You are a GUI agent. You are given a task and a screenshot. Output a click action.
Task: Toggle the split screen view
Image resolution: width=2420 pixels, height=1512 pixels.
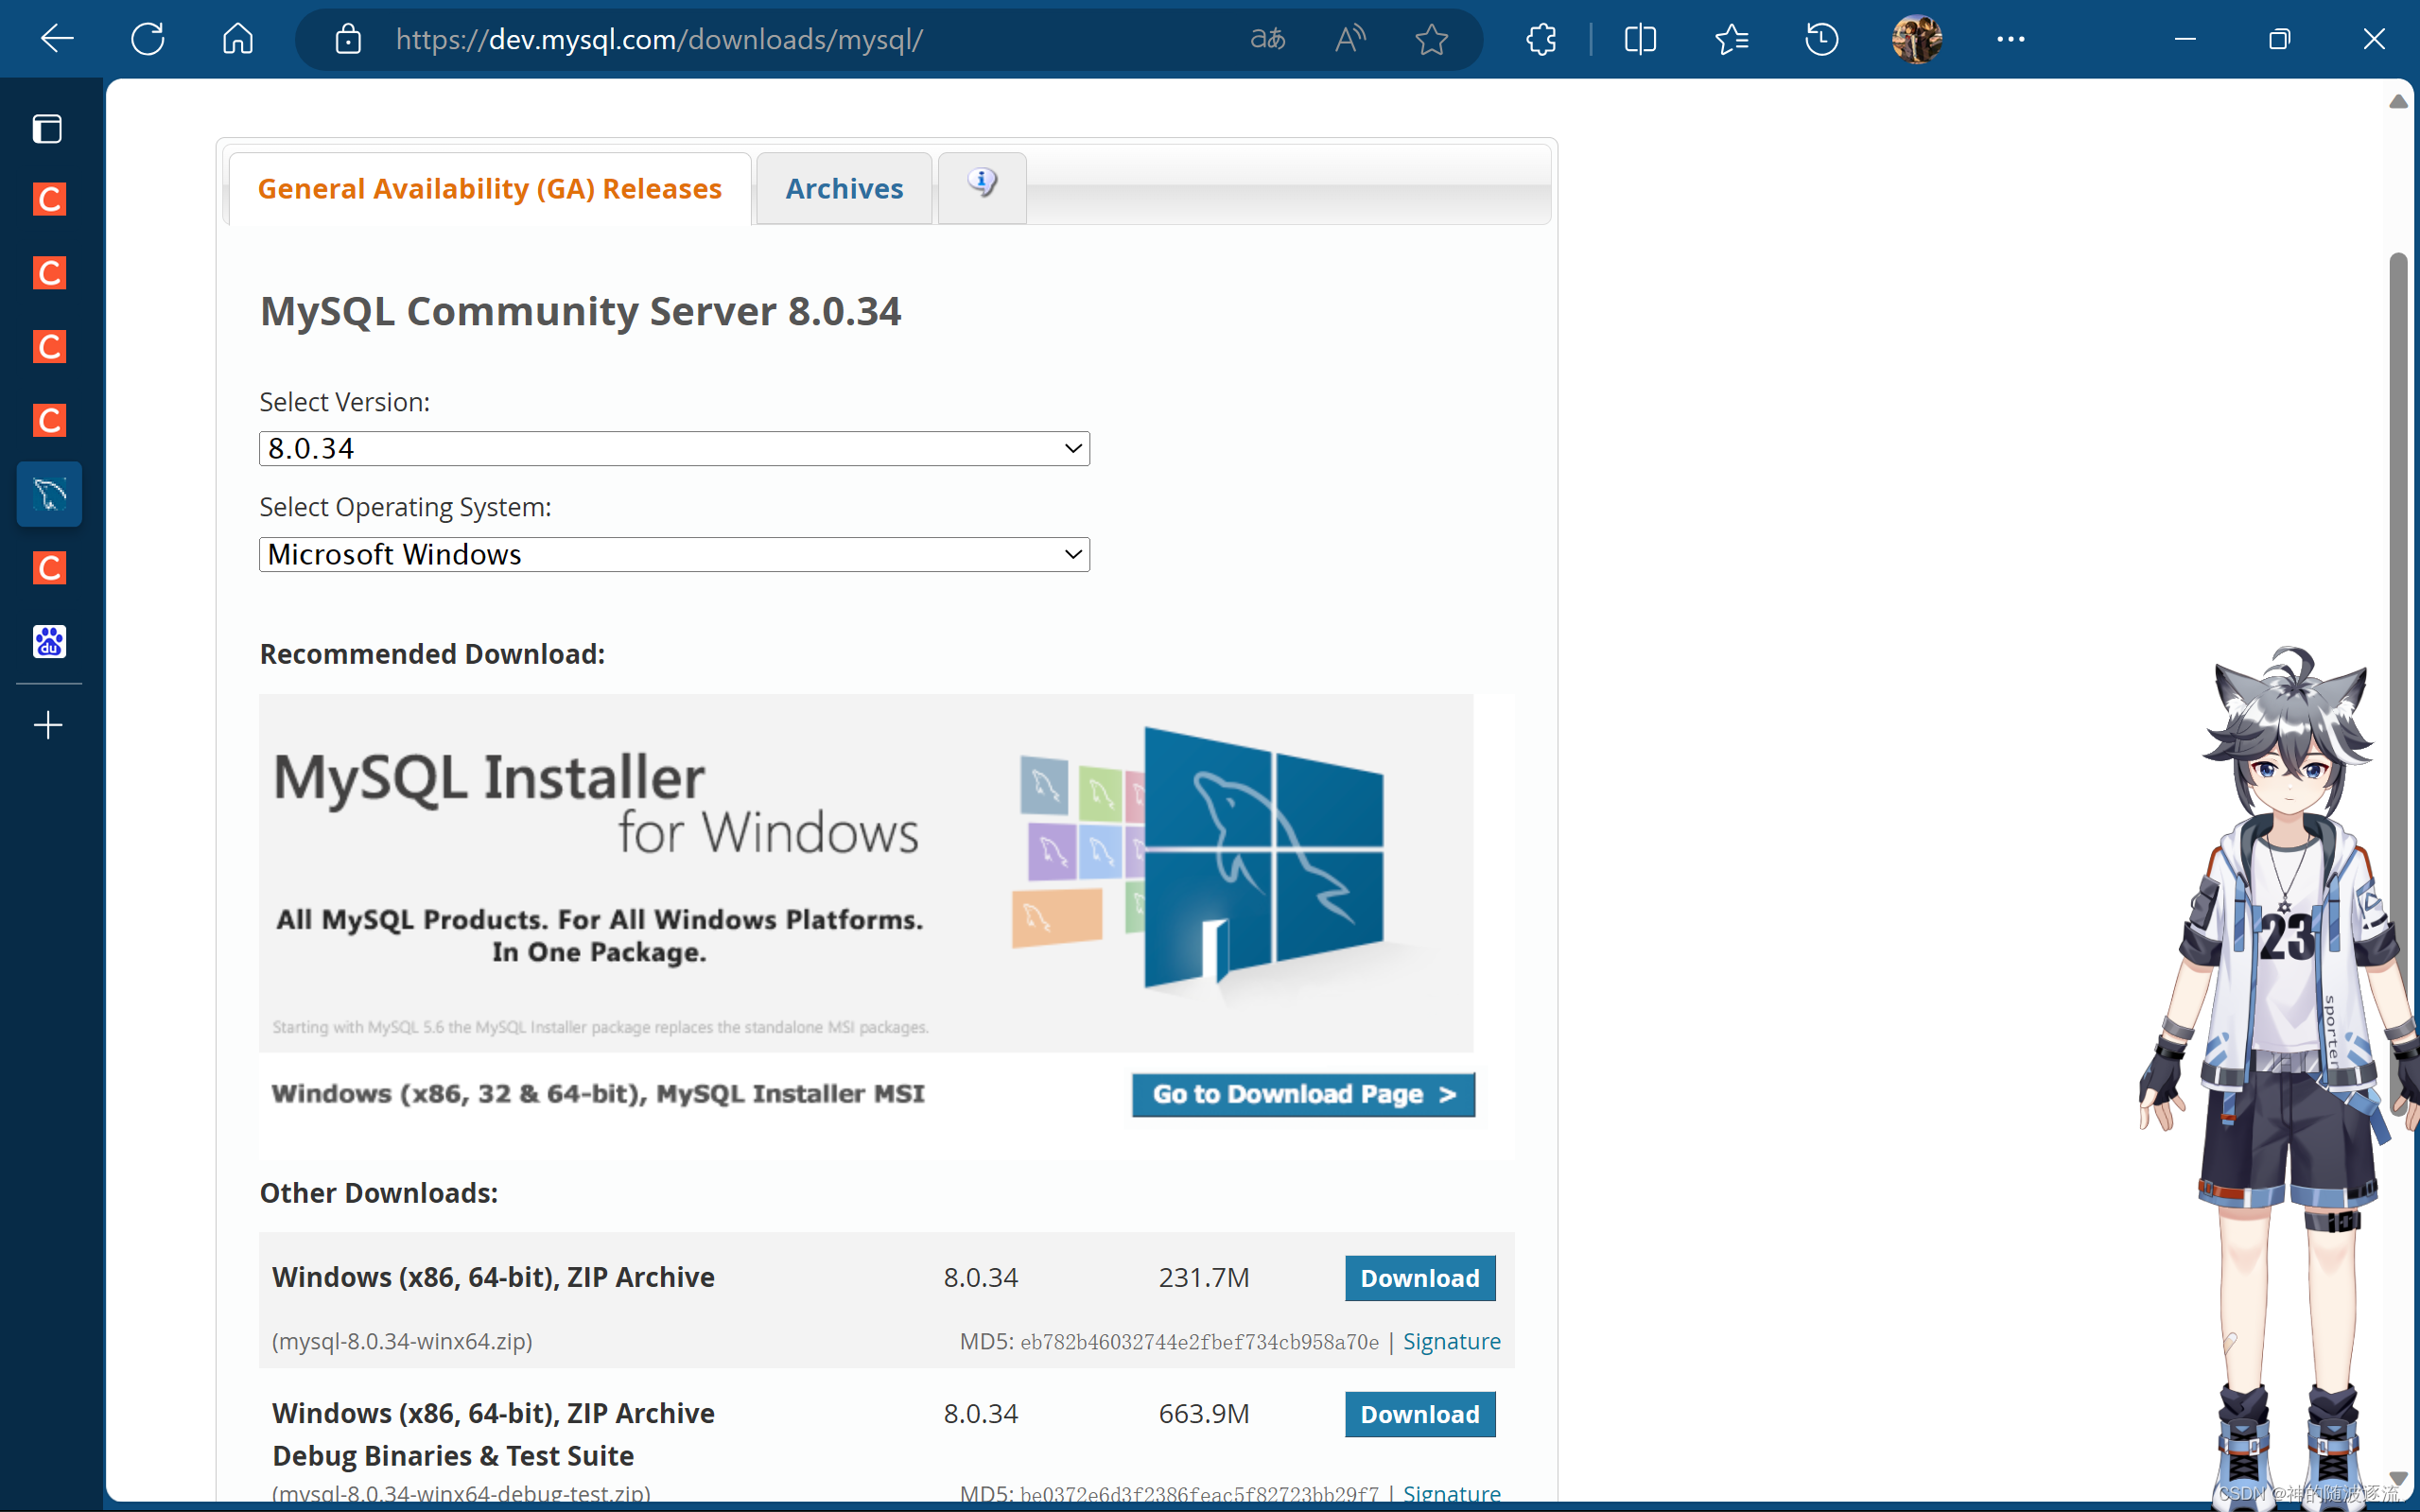pos(1641,39)
